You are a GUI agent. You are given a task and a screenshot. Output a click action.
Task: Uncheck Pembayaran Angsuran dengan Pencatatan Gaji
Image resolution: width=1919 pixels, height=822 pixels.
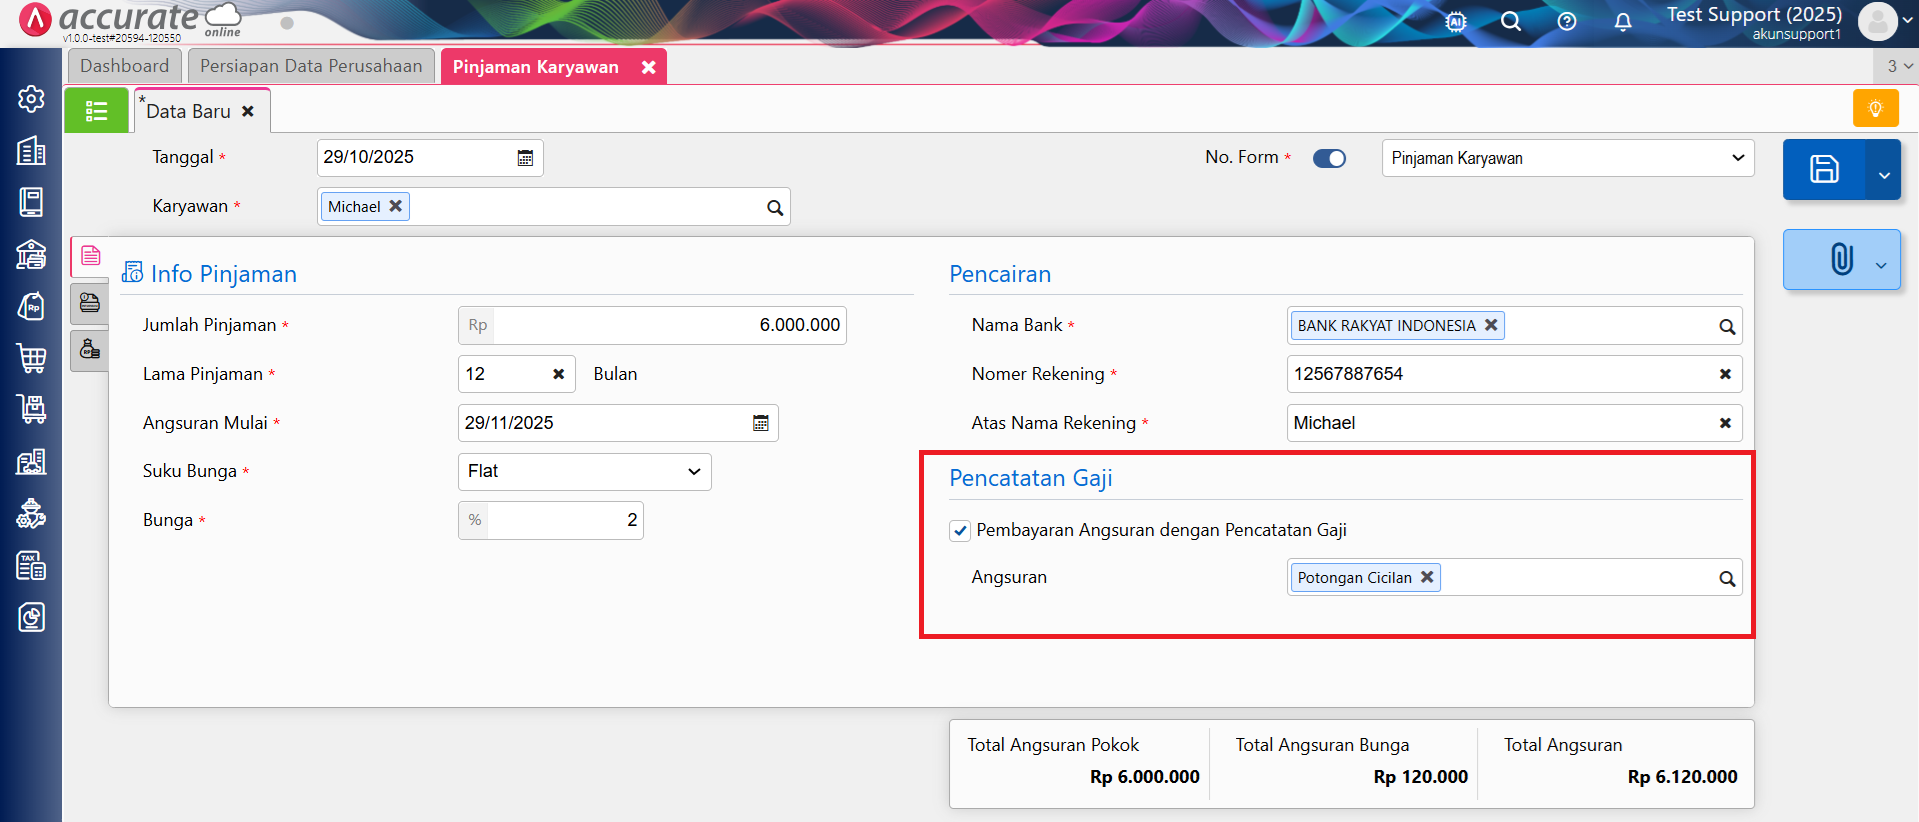pyautogui.click(x=960, y=531)
